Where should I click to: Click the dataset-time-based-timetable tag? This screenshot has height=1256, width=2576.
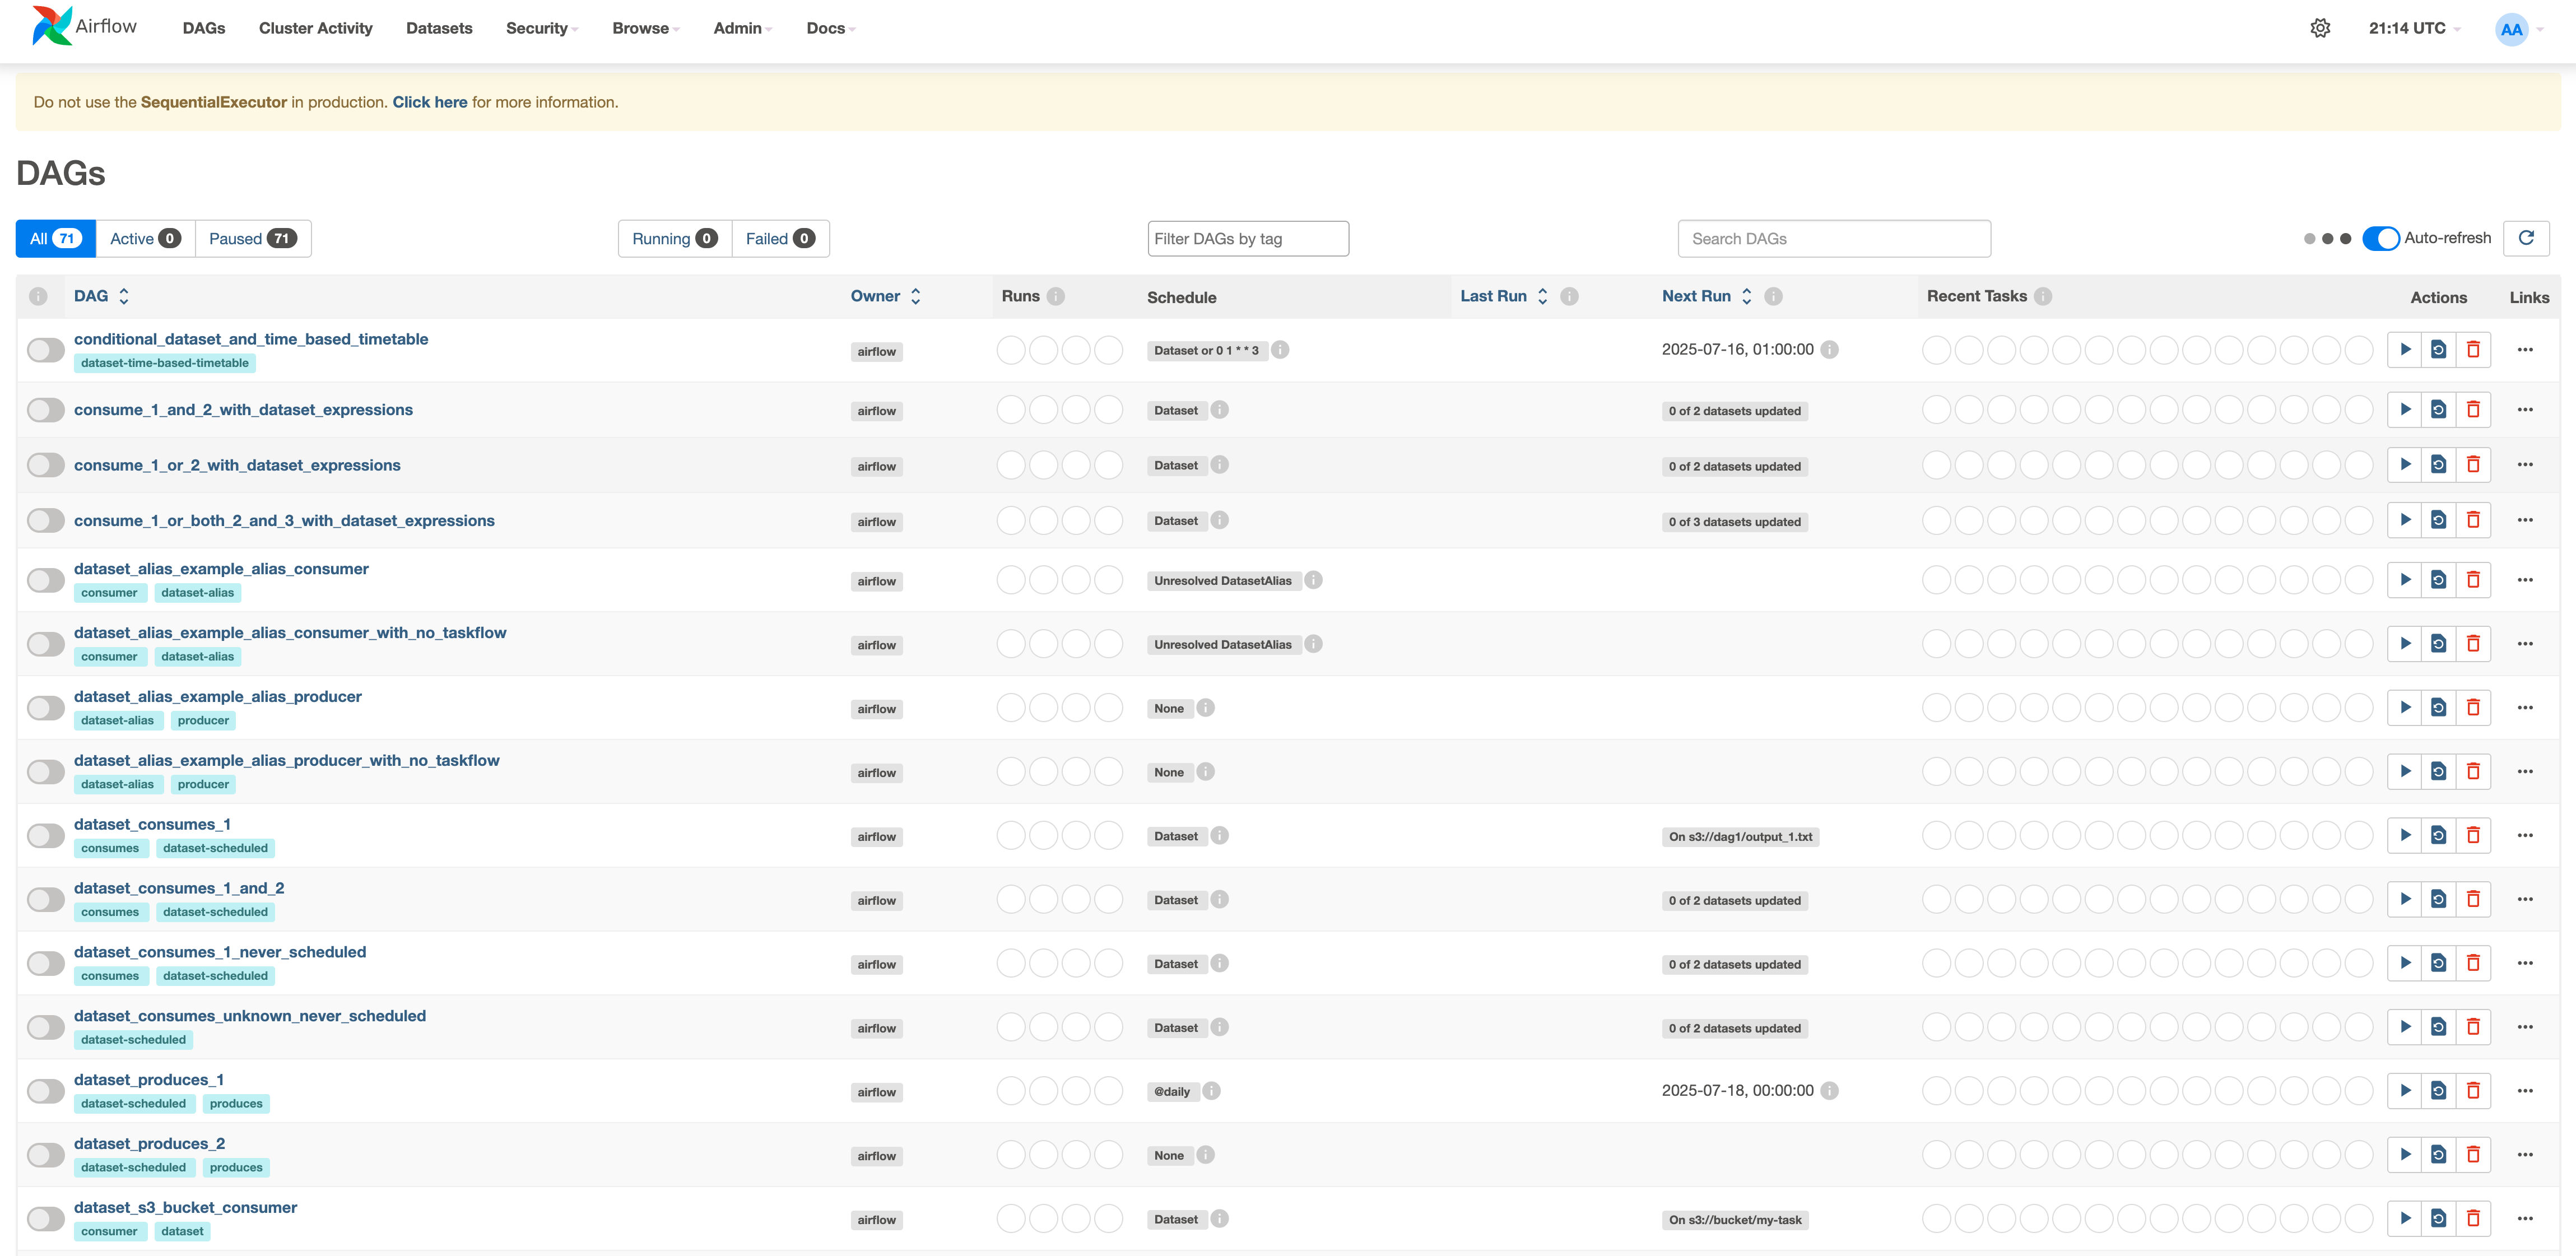click(x=165, y=363)
